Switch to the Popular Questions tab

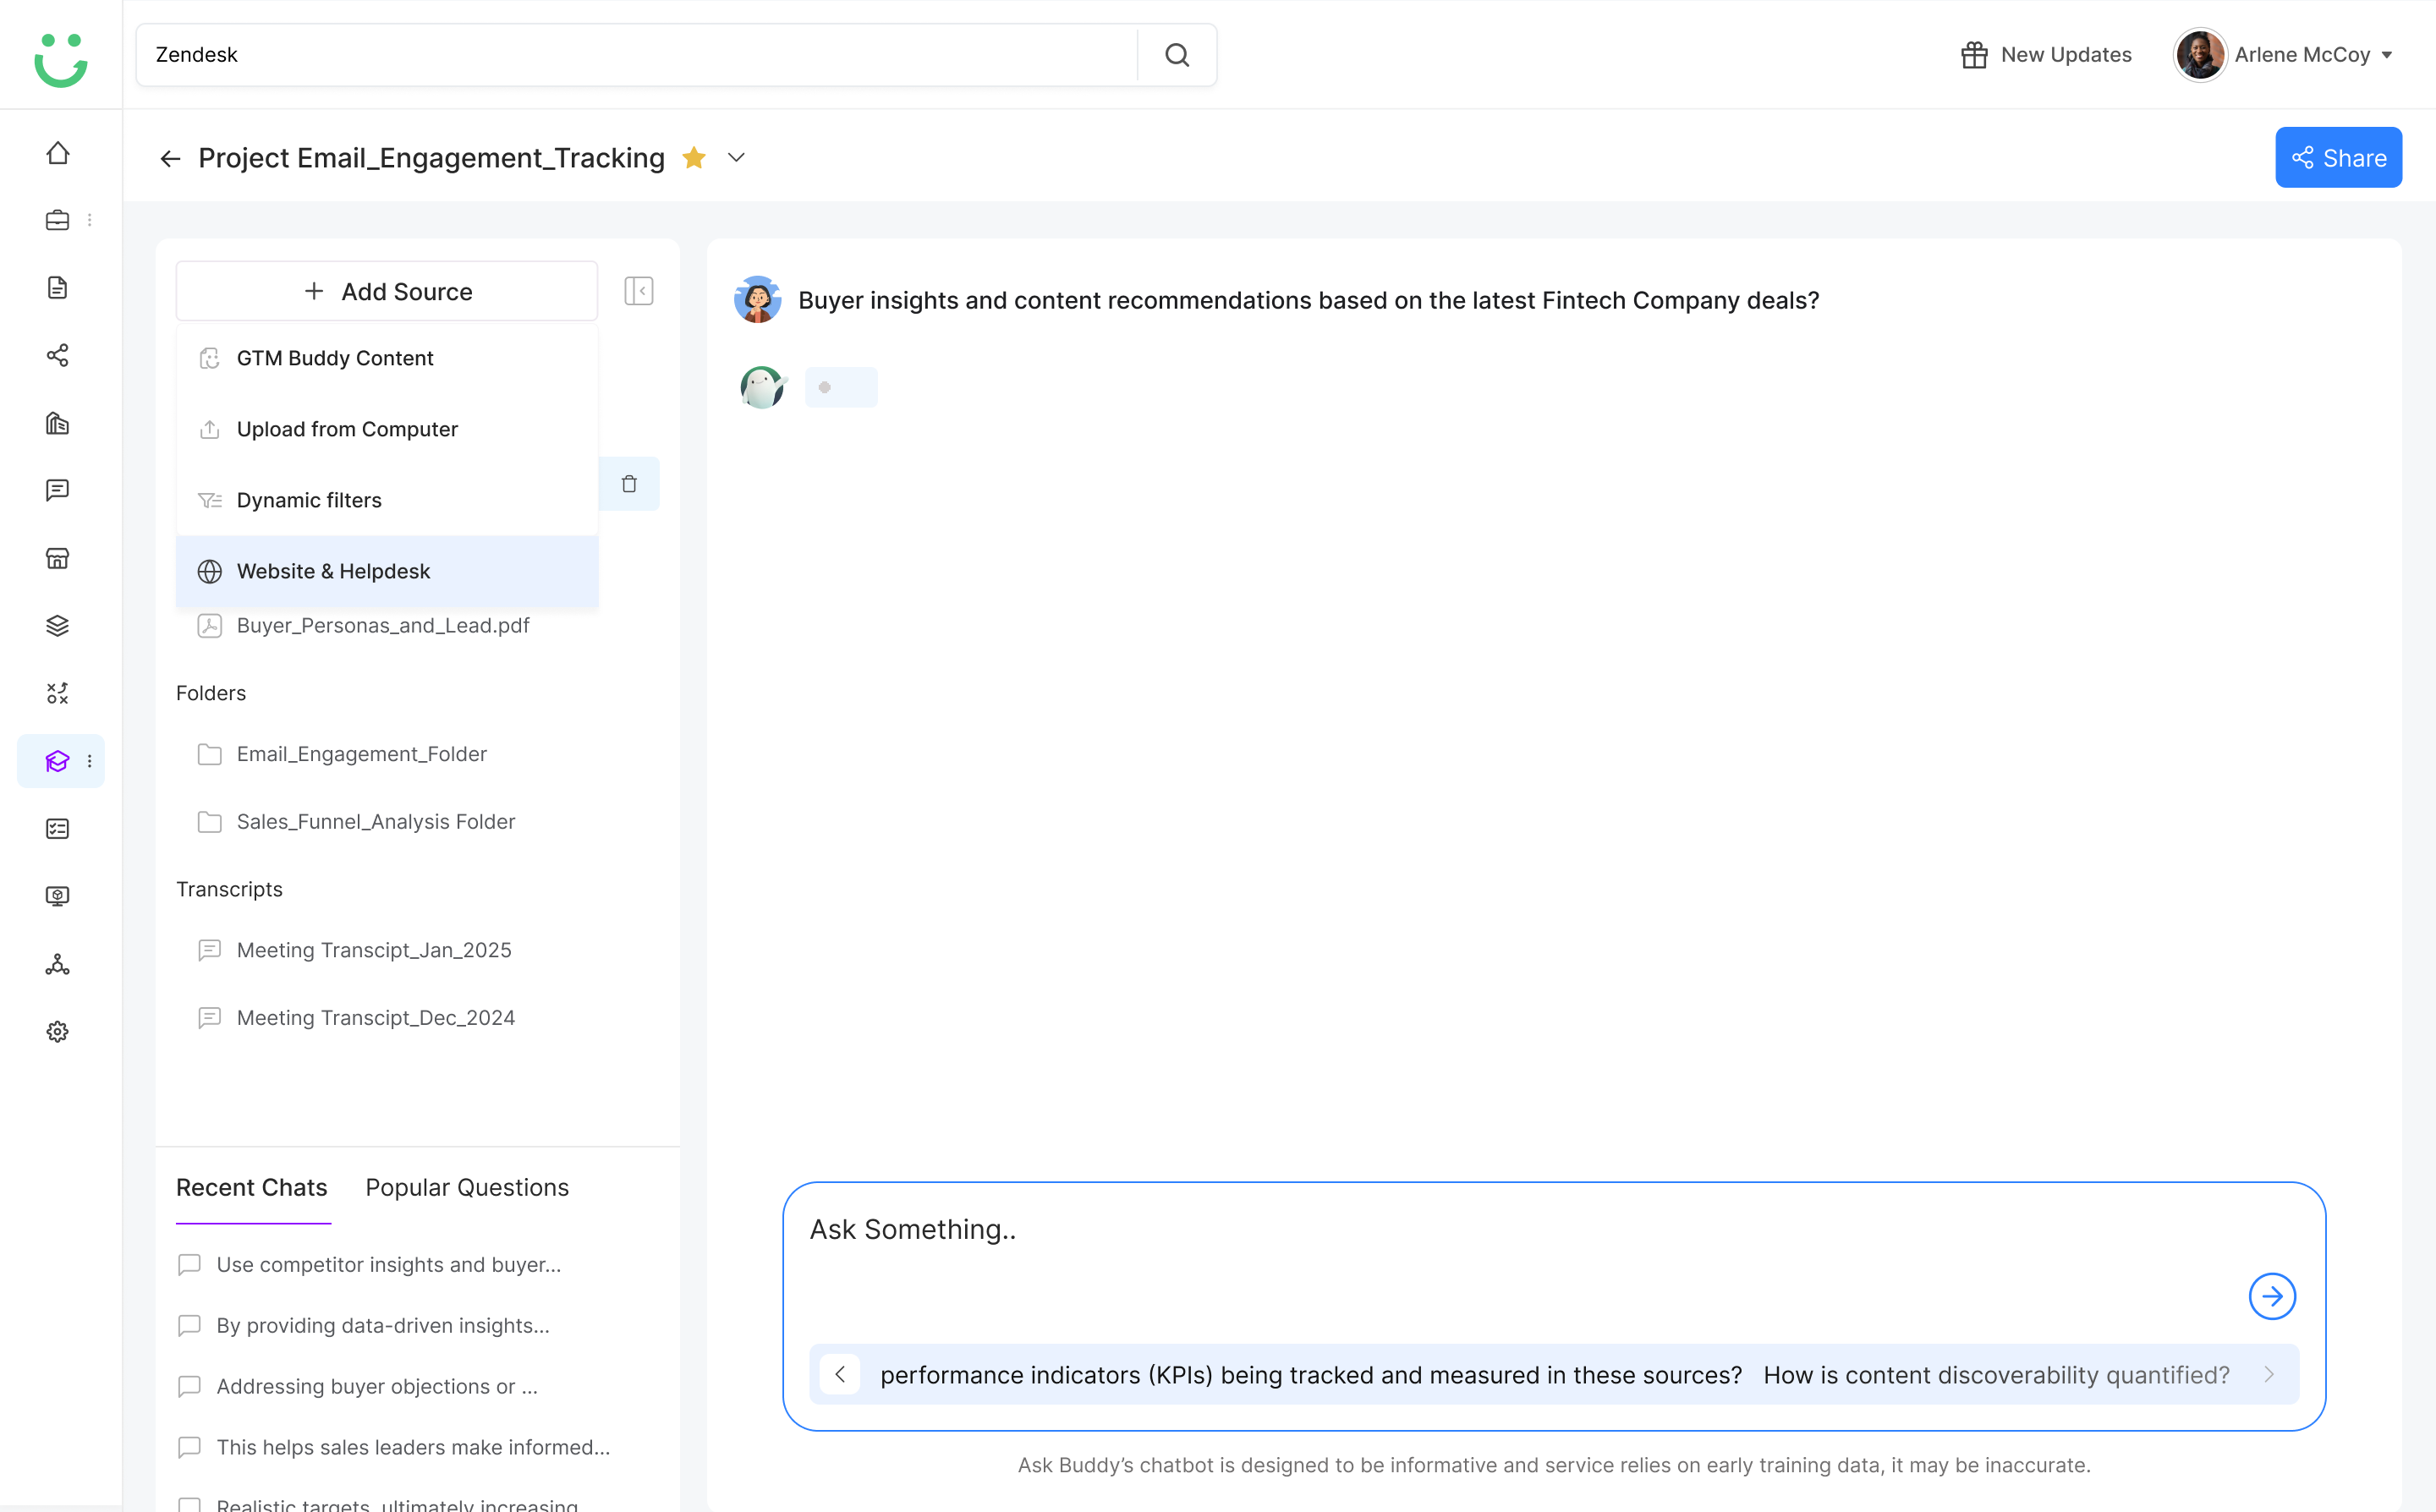(467, 1187)
